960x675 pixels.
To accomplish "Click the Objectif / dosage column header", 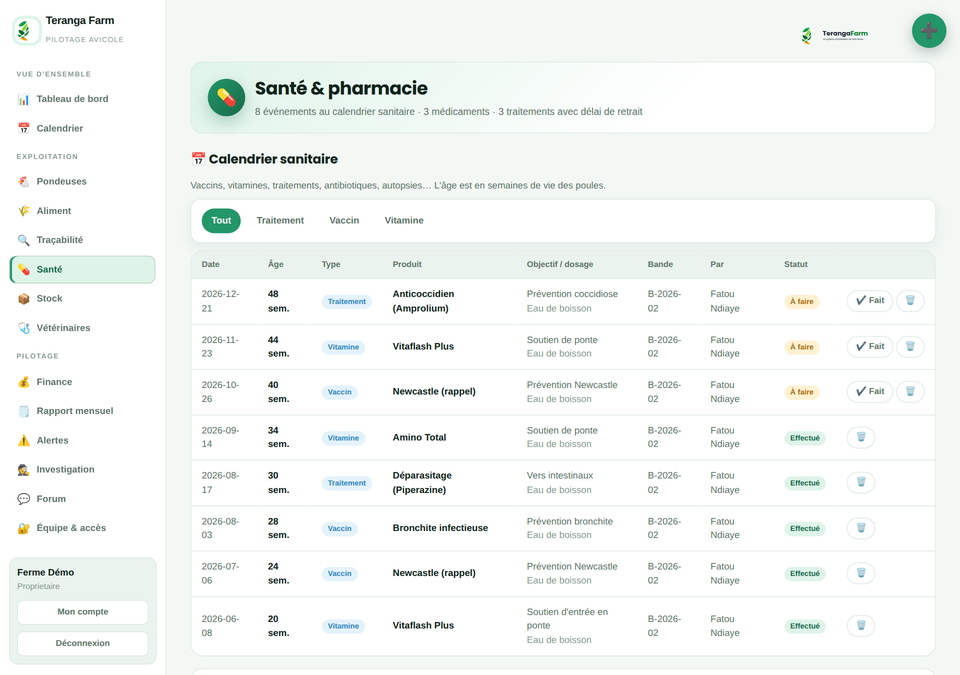I will [560, 264].
